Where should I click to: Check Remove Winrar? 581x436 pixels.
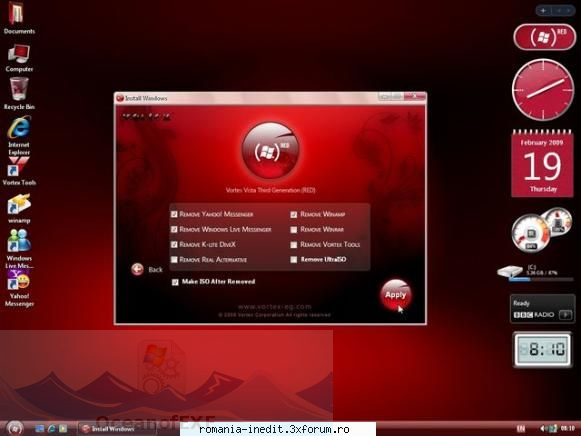point(293,230)
